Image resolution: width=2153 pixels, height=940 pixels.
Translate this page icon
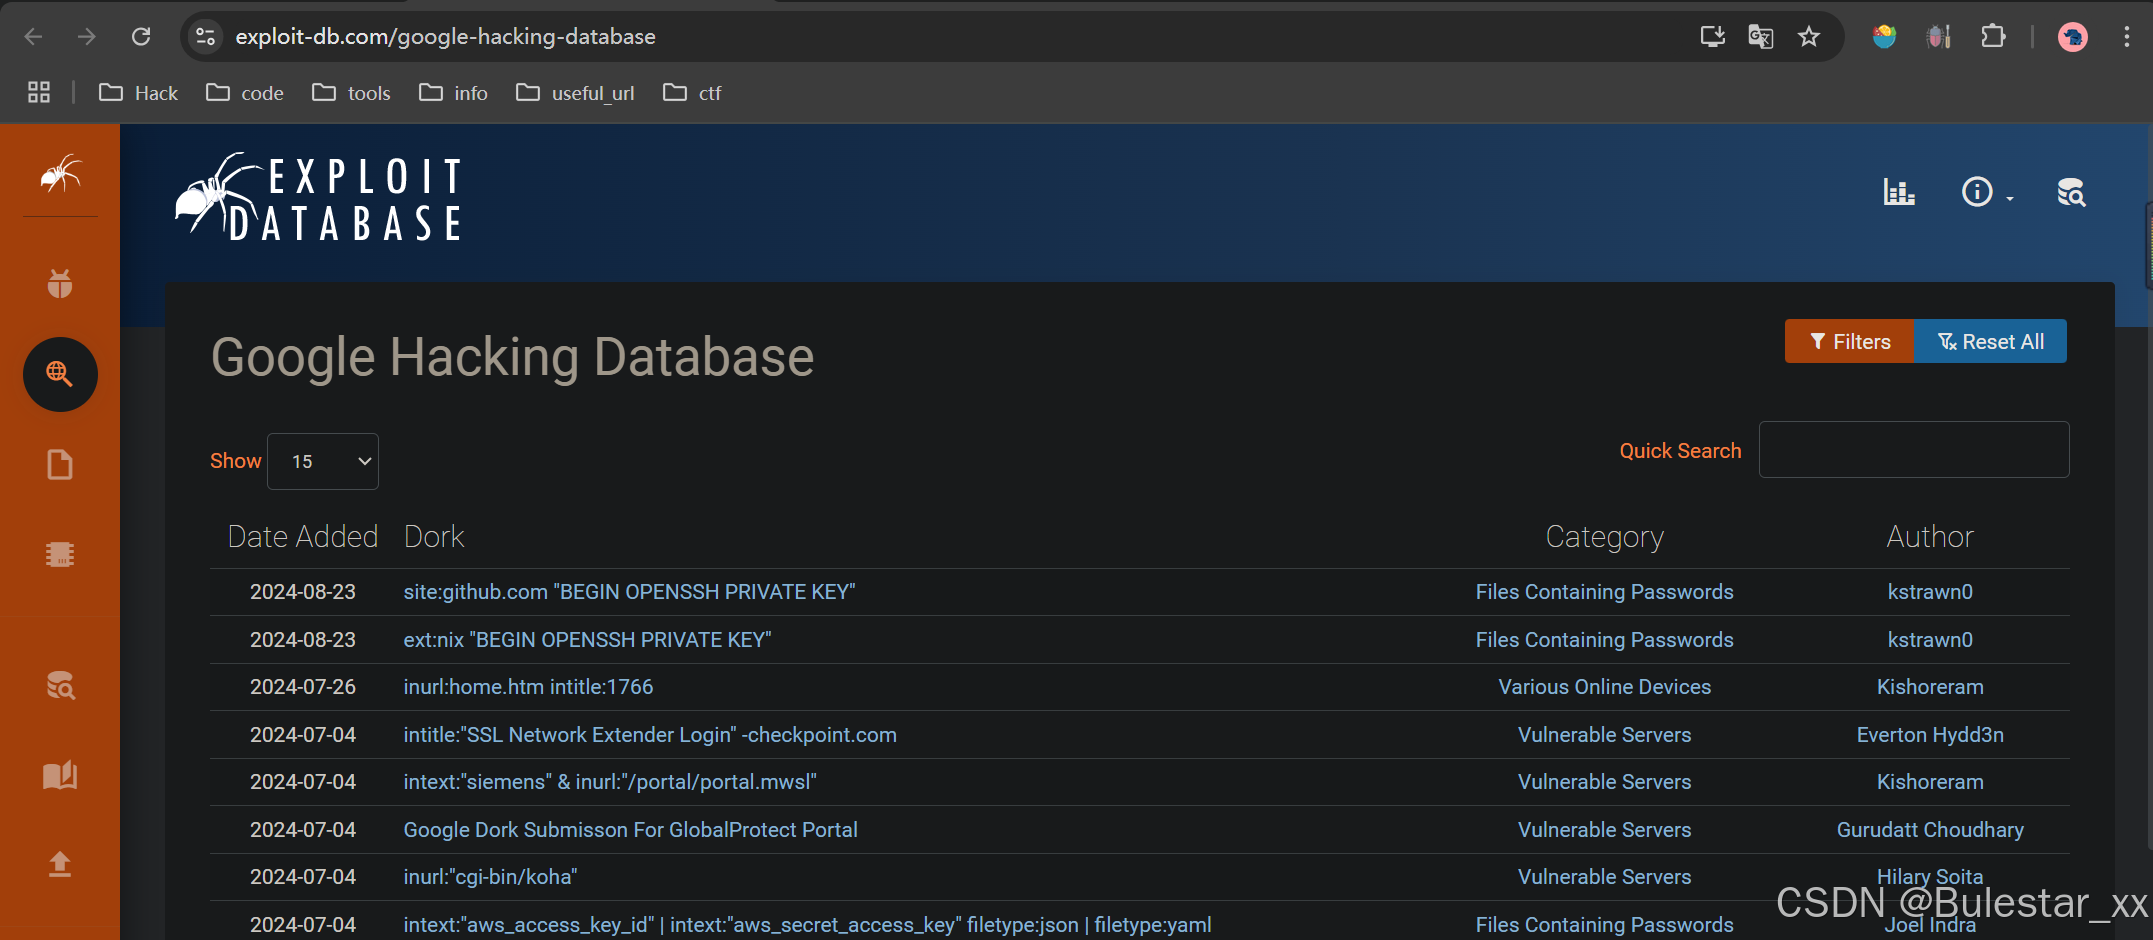1761,37
